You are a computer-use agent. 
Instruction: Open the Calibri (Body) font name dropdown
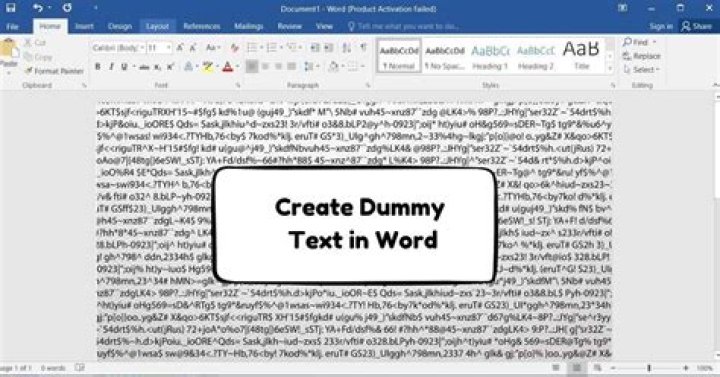tap(142, 48)
